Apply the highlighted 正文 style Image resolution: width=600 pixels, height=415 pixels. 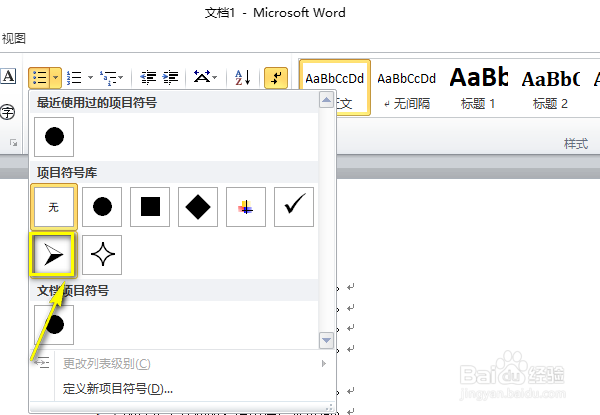coord(335,87)
